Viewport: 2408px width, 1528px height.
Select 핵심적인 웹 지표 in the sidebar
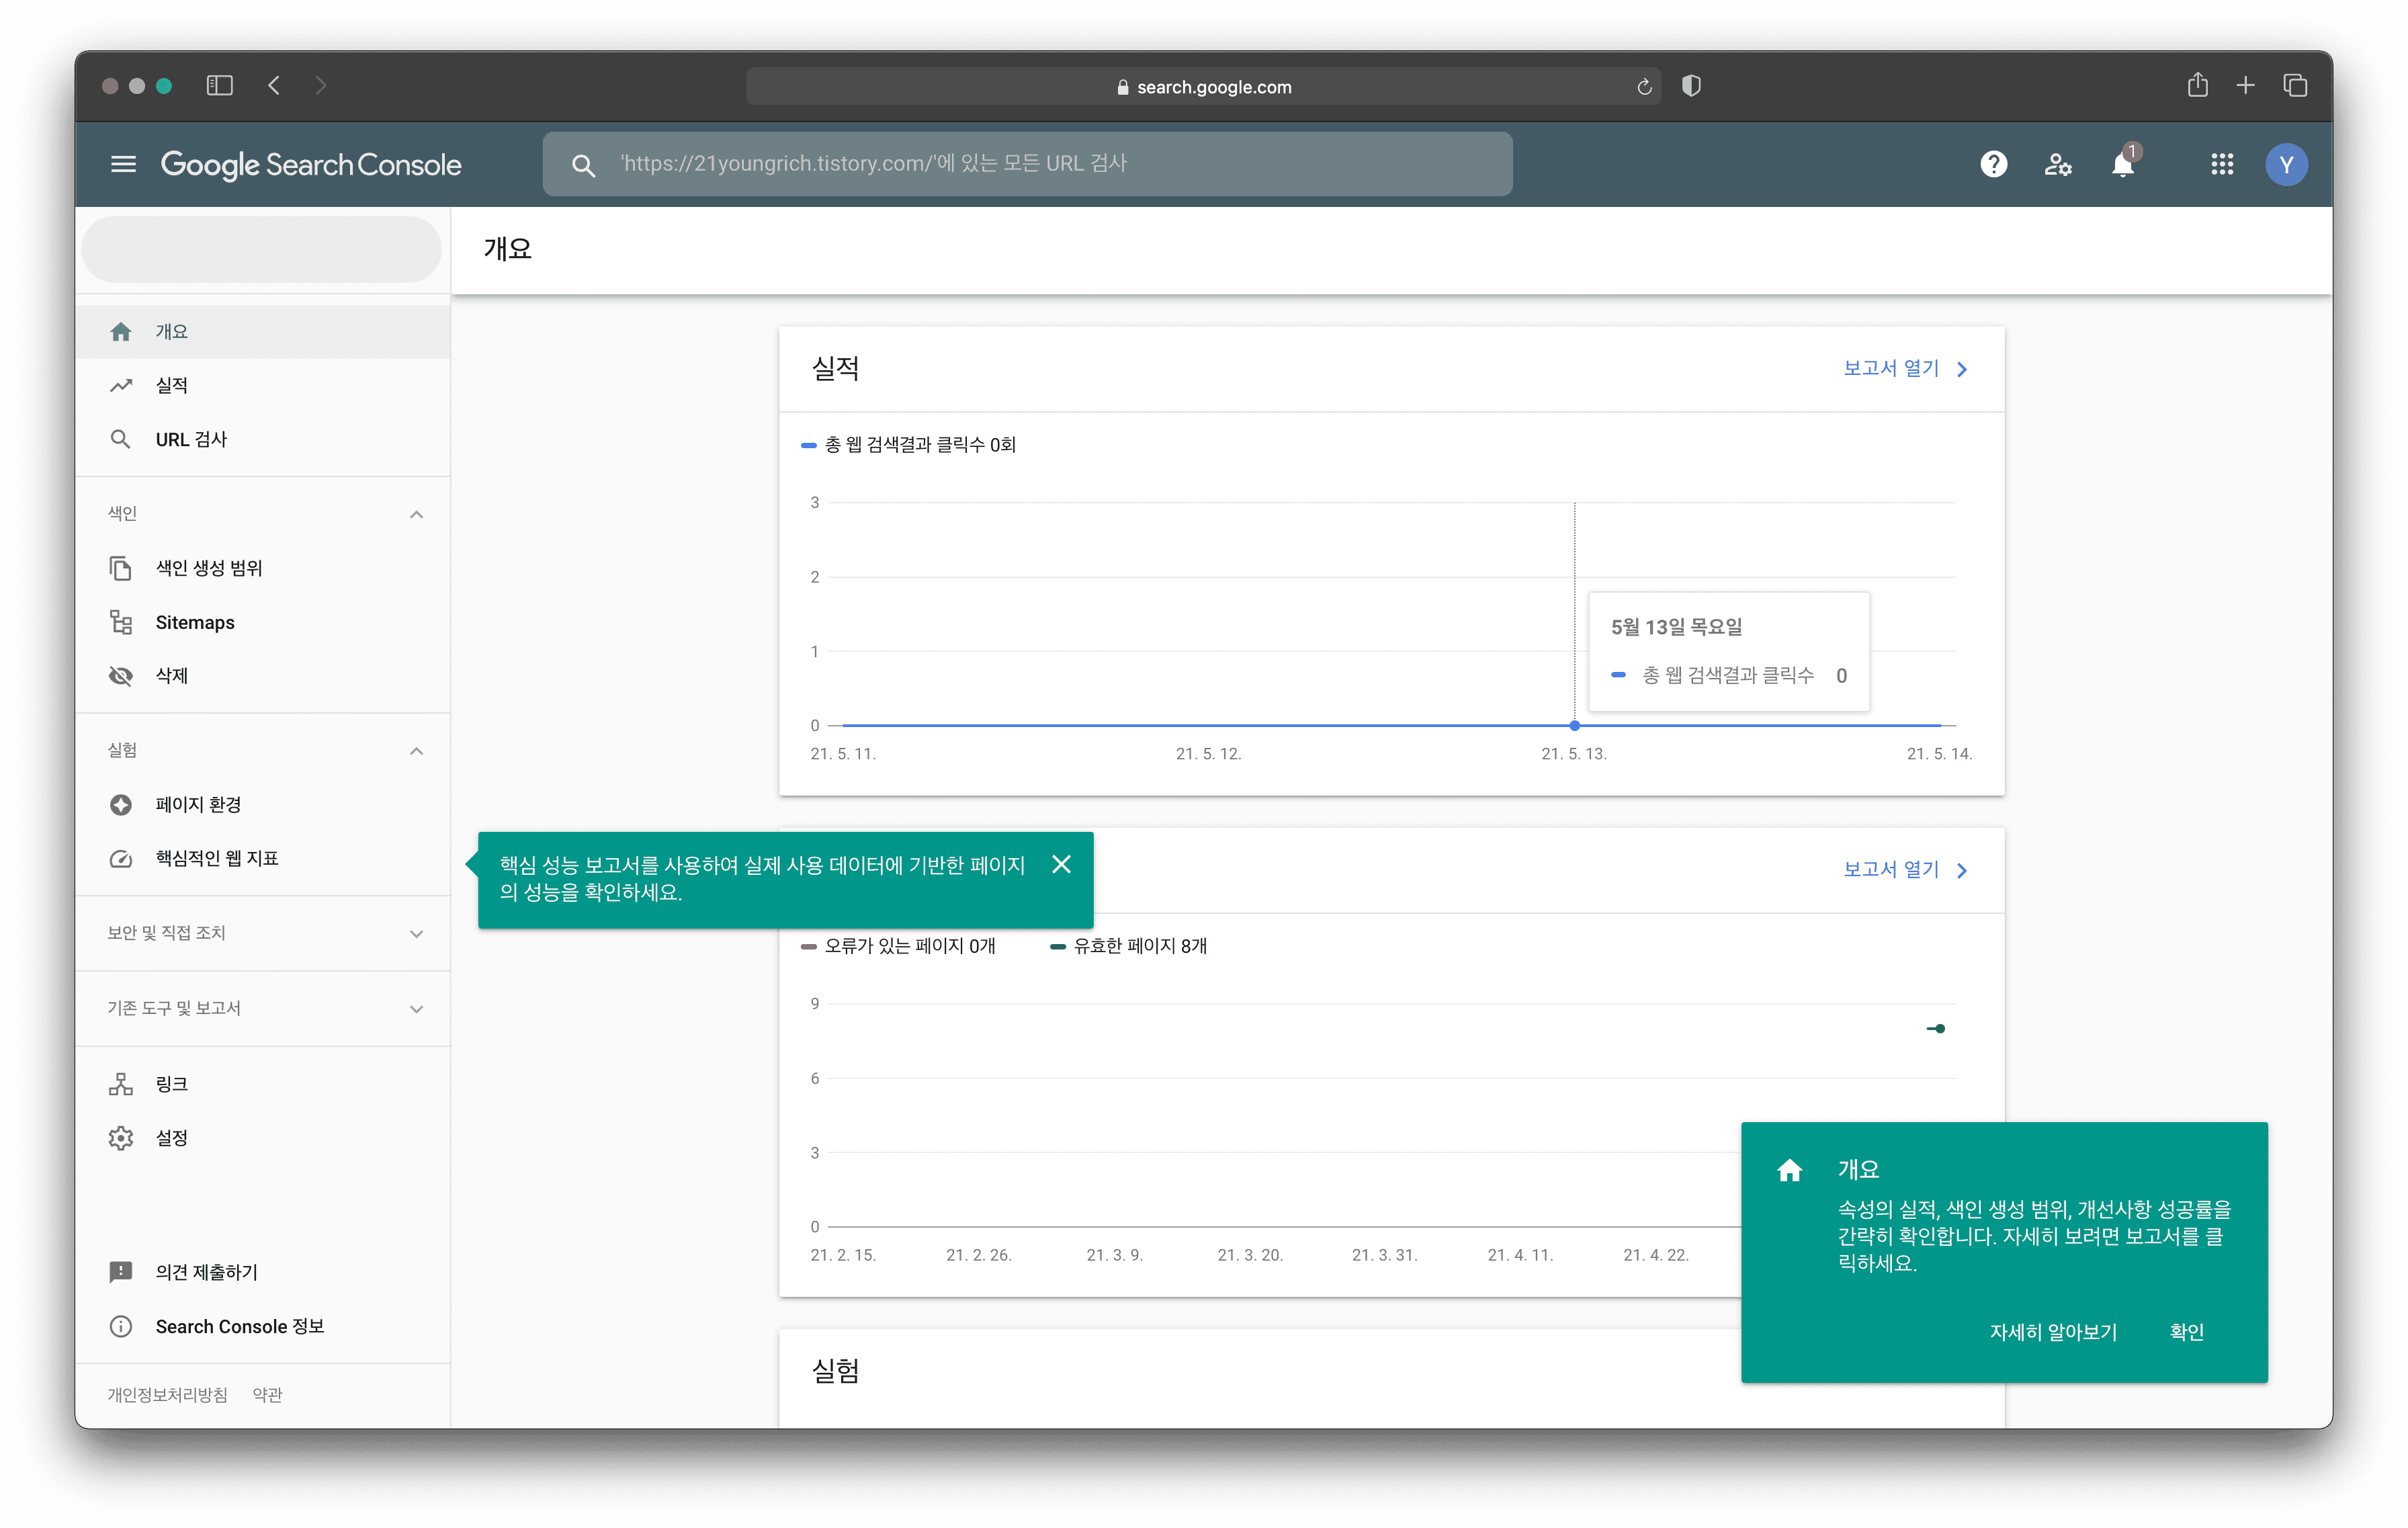point(217,858)
